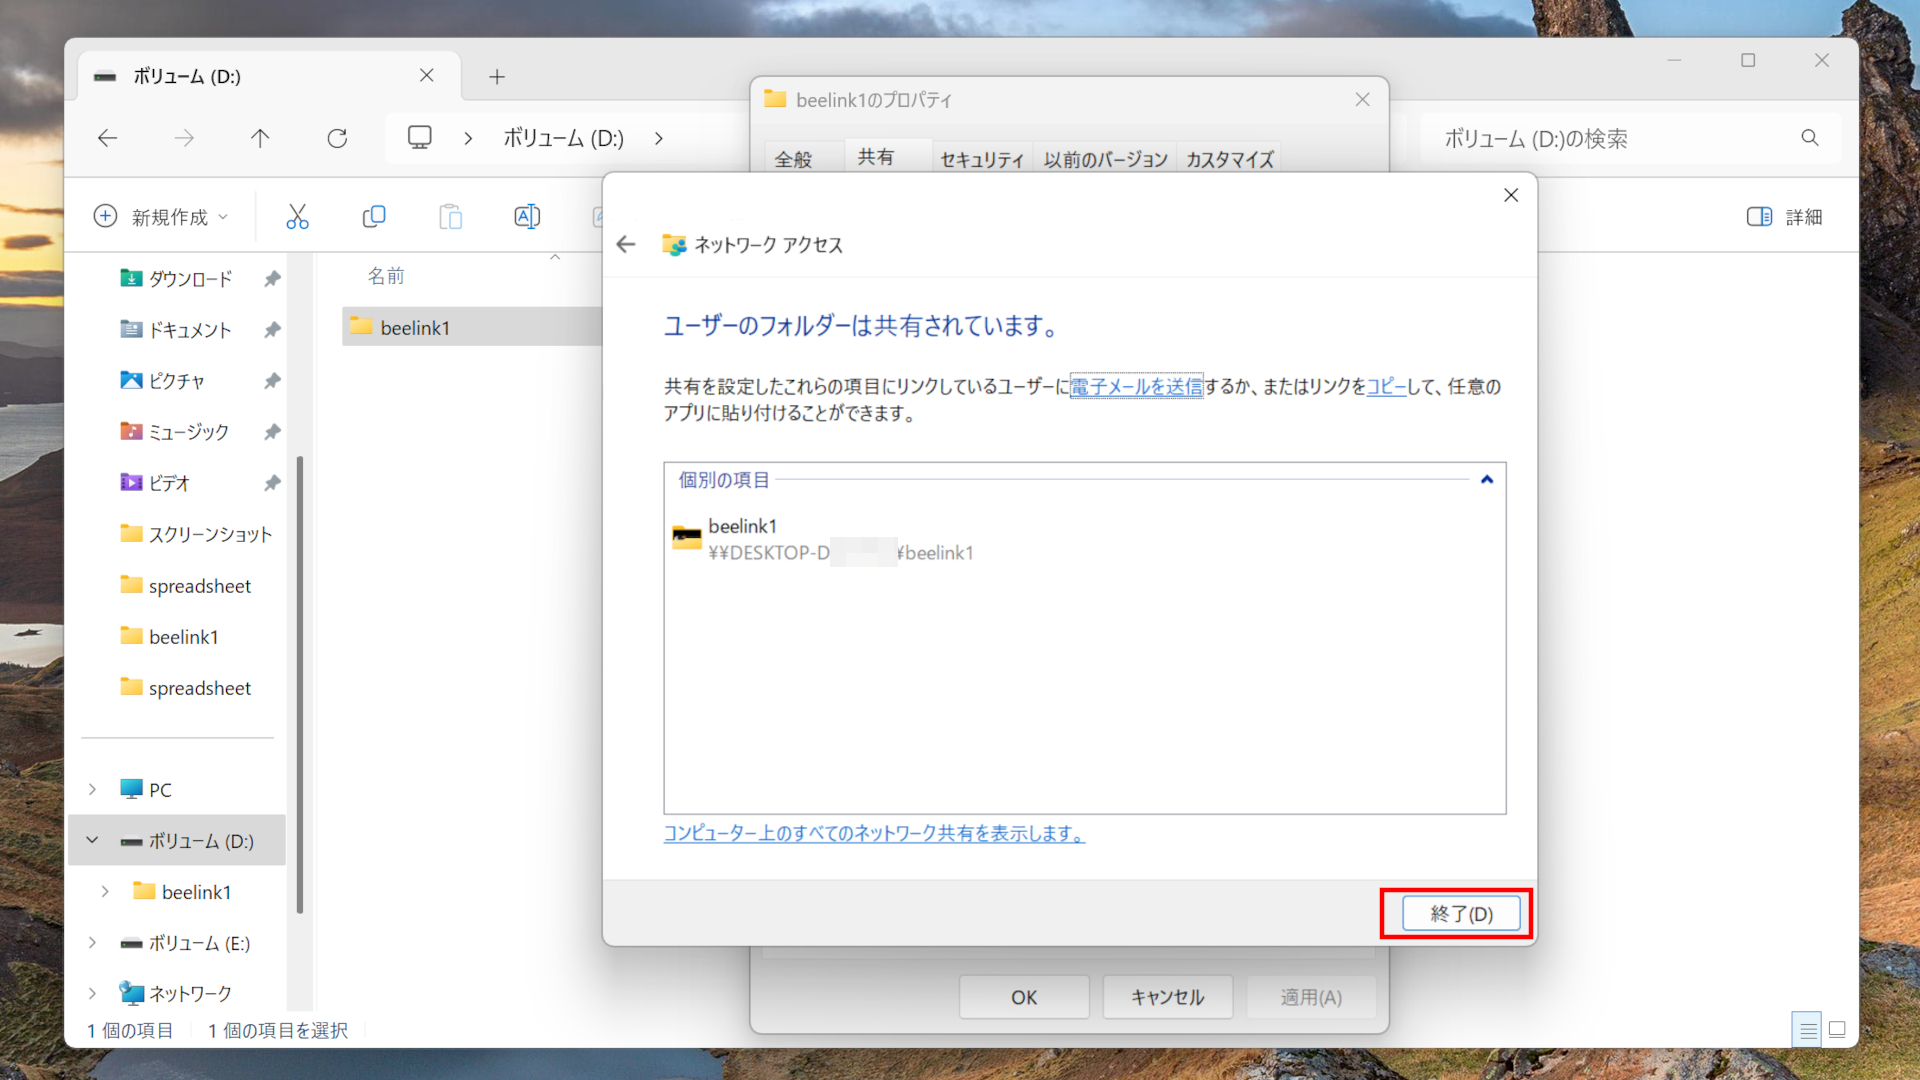
Task: Click the Copy icon in the toolbar
Action: (x=374, y=216)
